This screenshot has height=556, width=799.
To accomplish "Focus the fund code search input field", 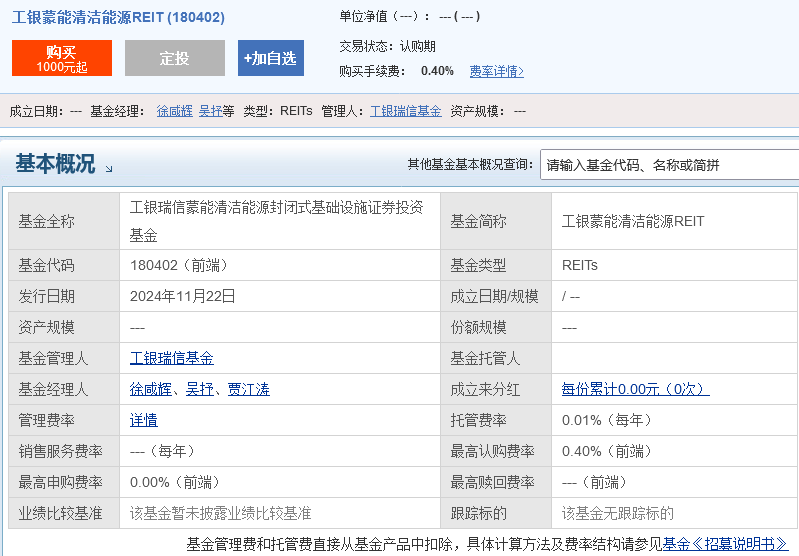I will tap(669, 165).
